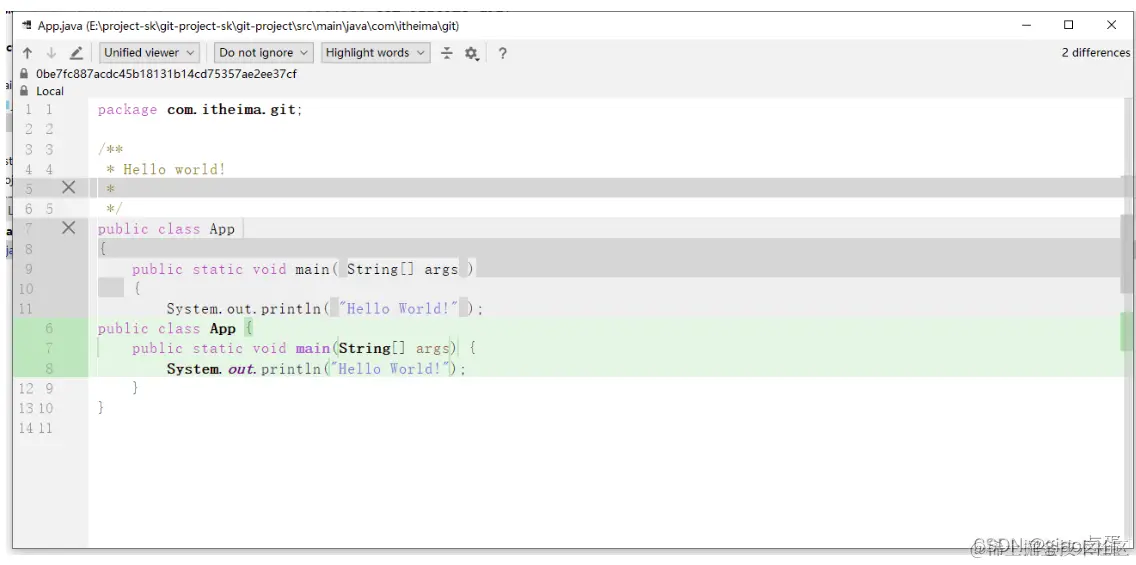This screenshot has height=565, width=1136.
Task: Open the Unified viewer dropdown
Action: pyautogui.click(x=149, y=52)
